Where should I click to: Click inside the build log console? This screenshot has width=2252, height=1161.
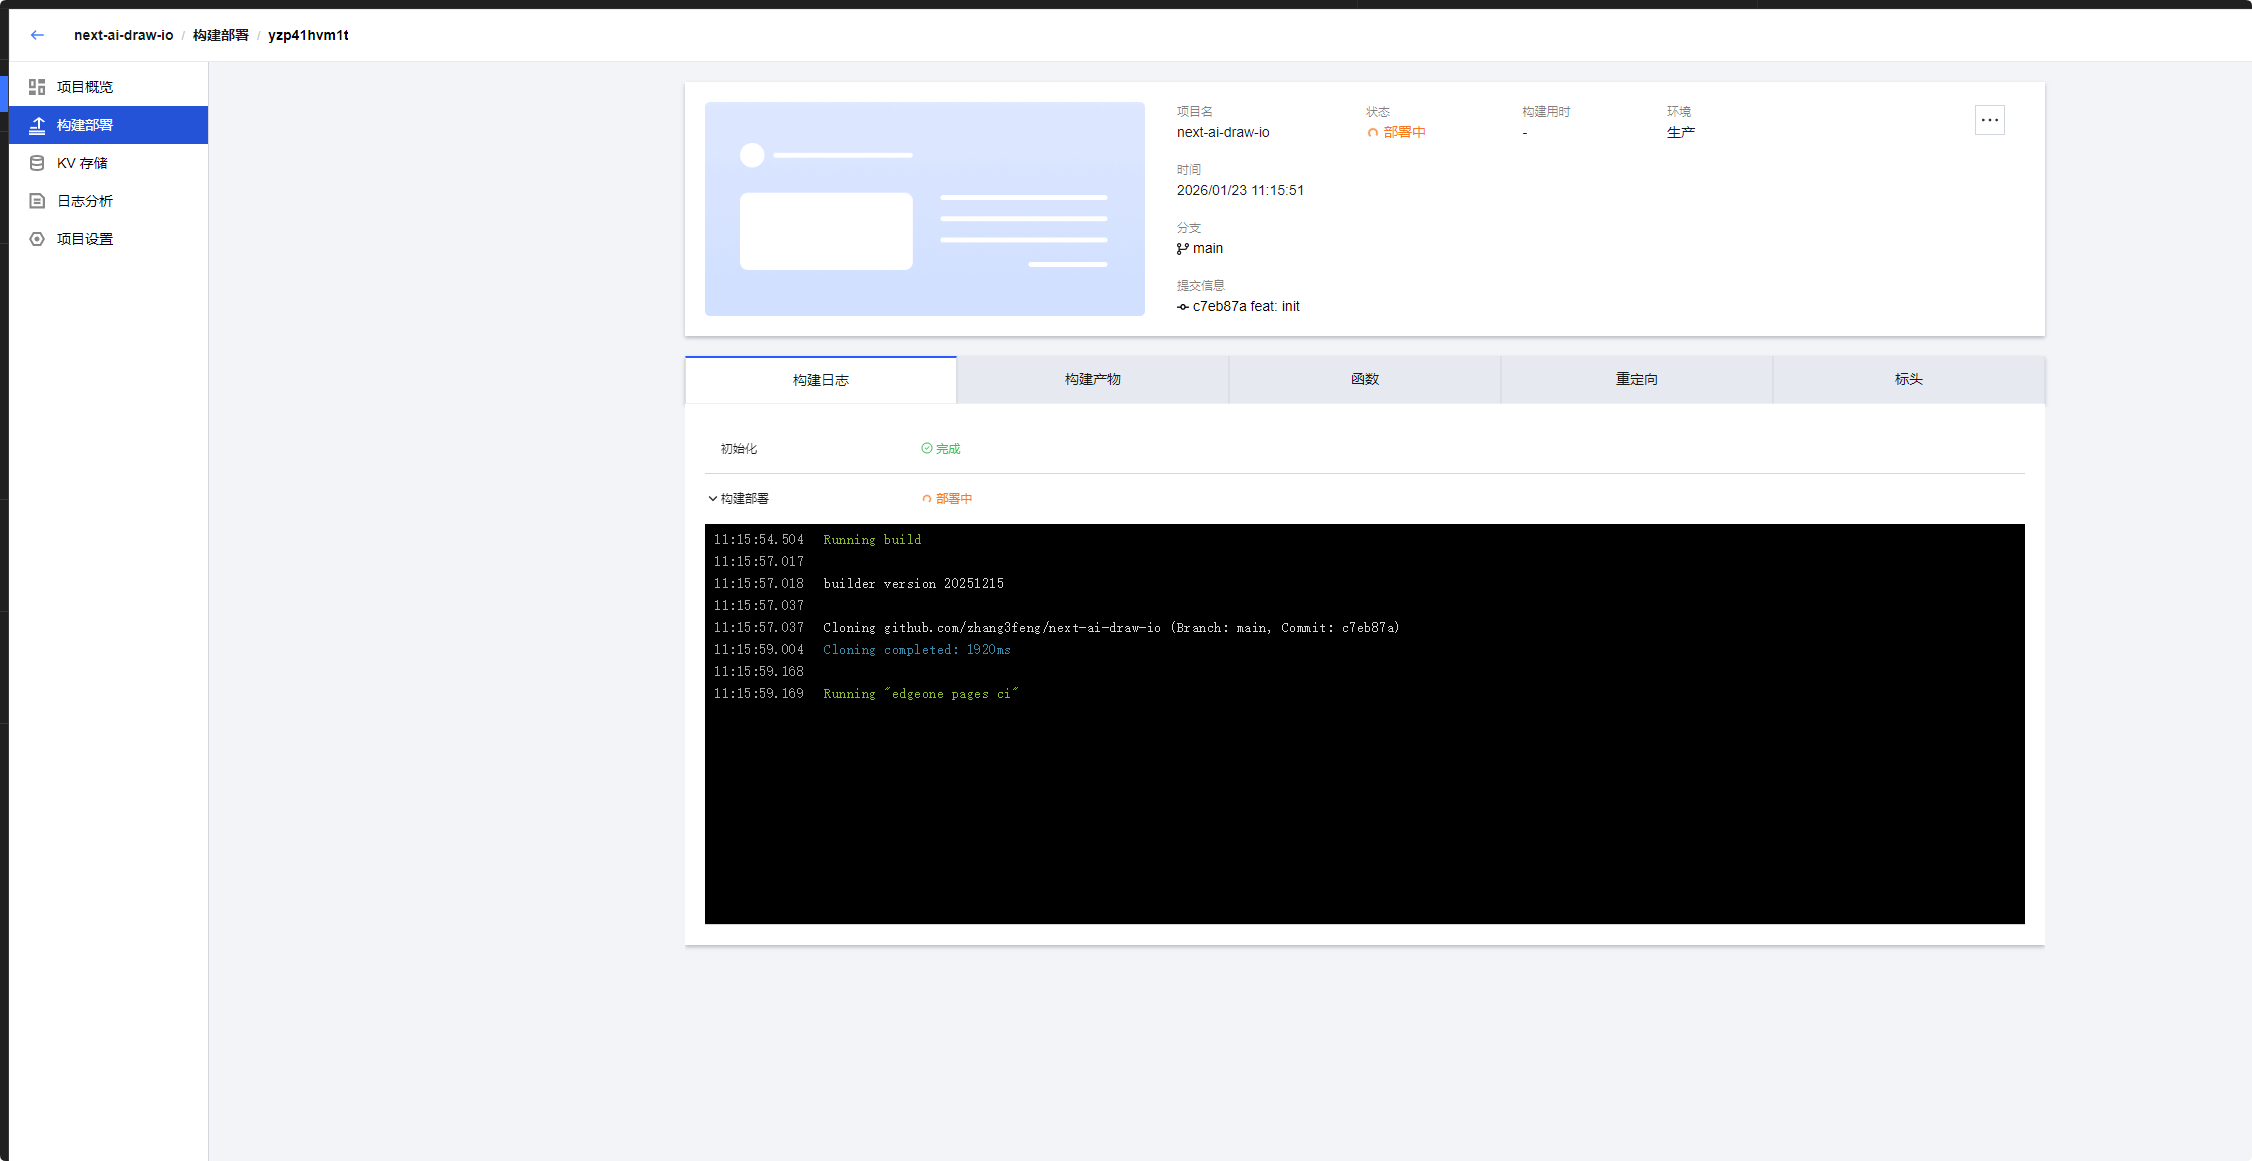(x=1364, y=800)
